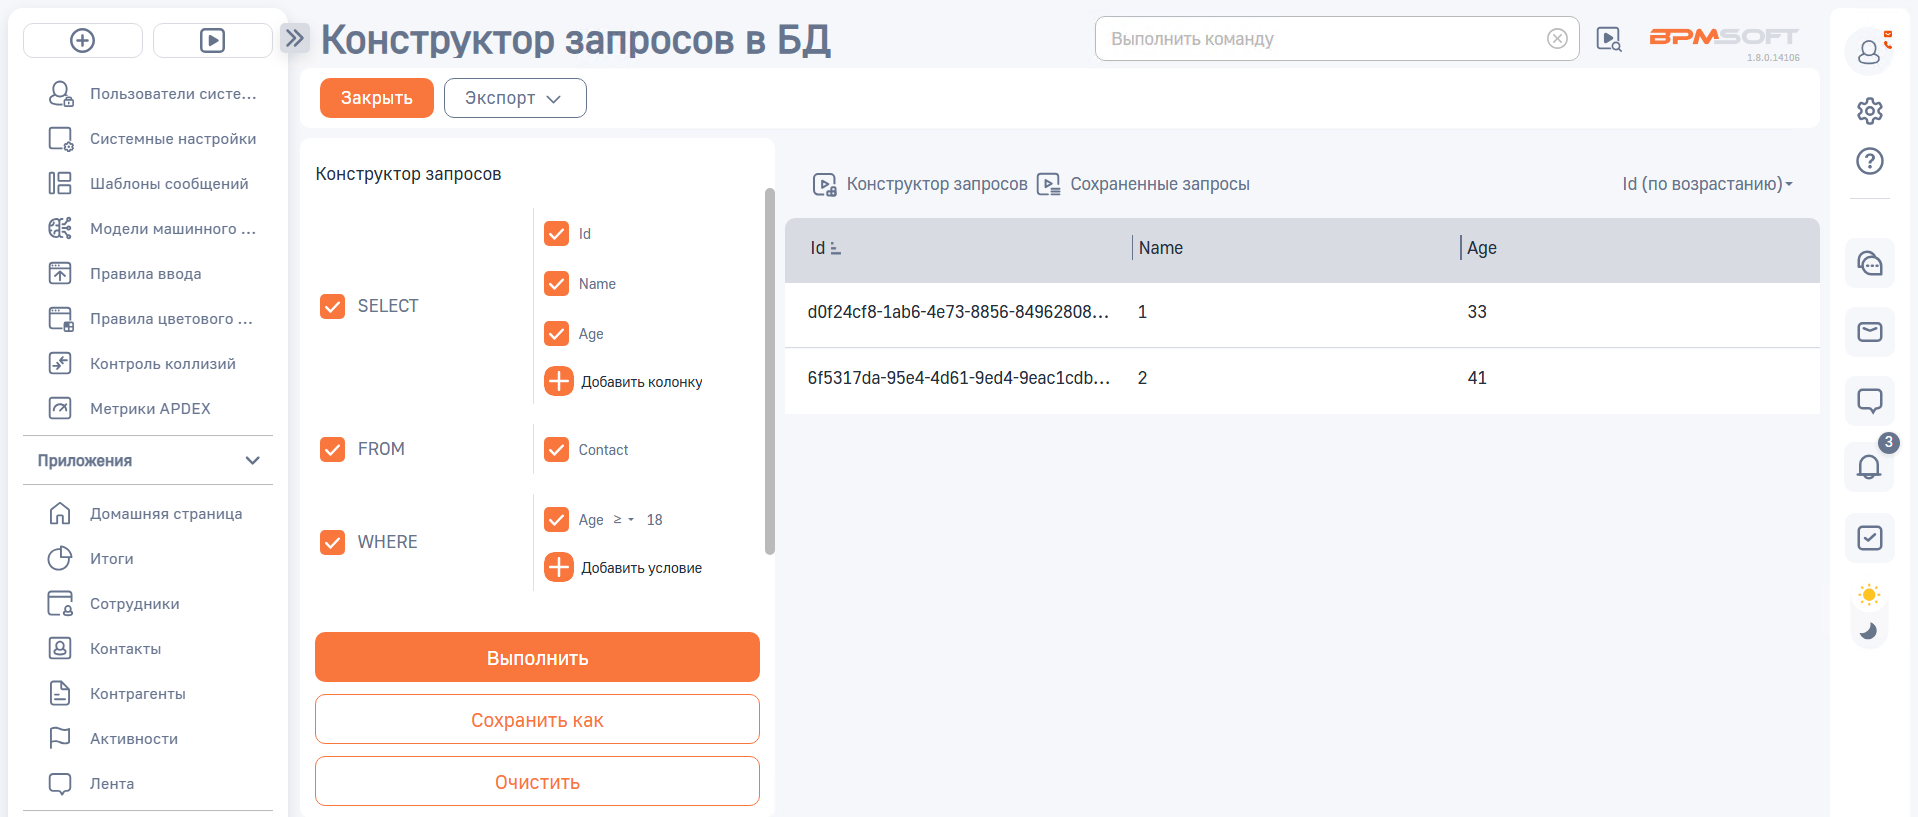Open Метрики APDEX sidebar icon

(61, 409)
